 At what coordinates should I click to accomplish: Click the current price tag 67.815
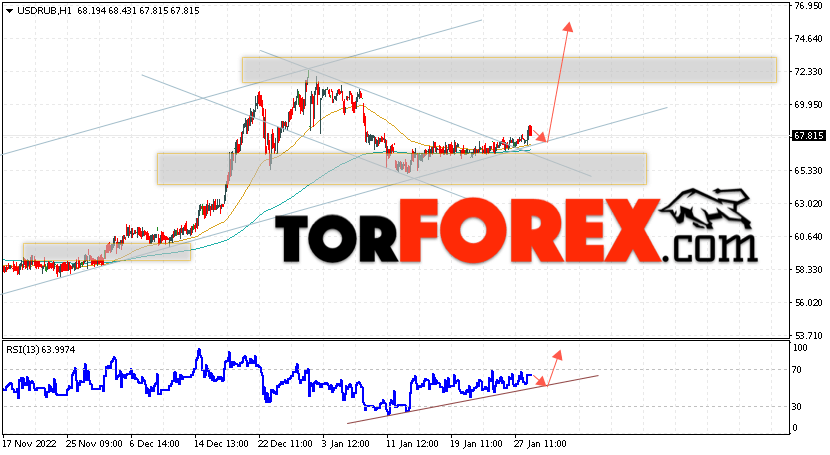tap(808, 136)
